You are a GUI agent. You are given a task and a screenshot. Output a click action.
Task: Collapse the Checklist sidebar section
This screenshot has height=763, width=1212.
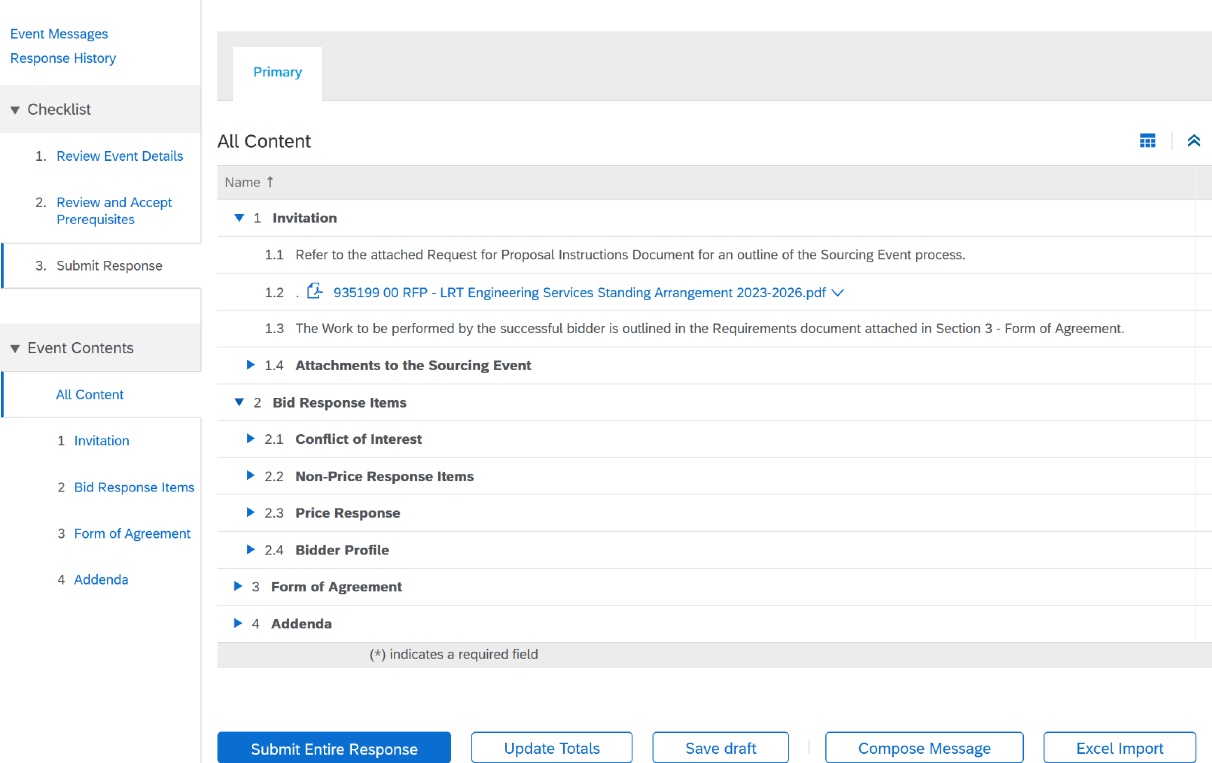point(15,110)
